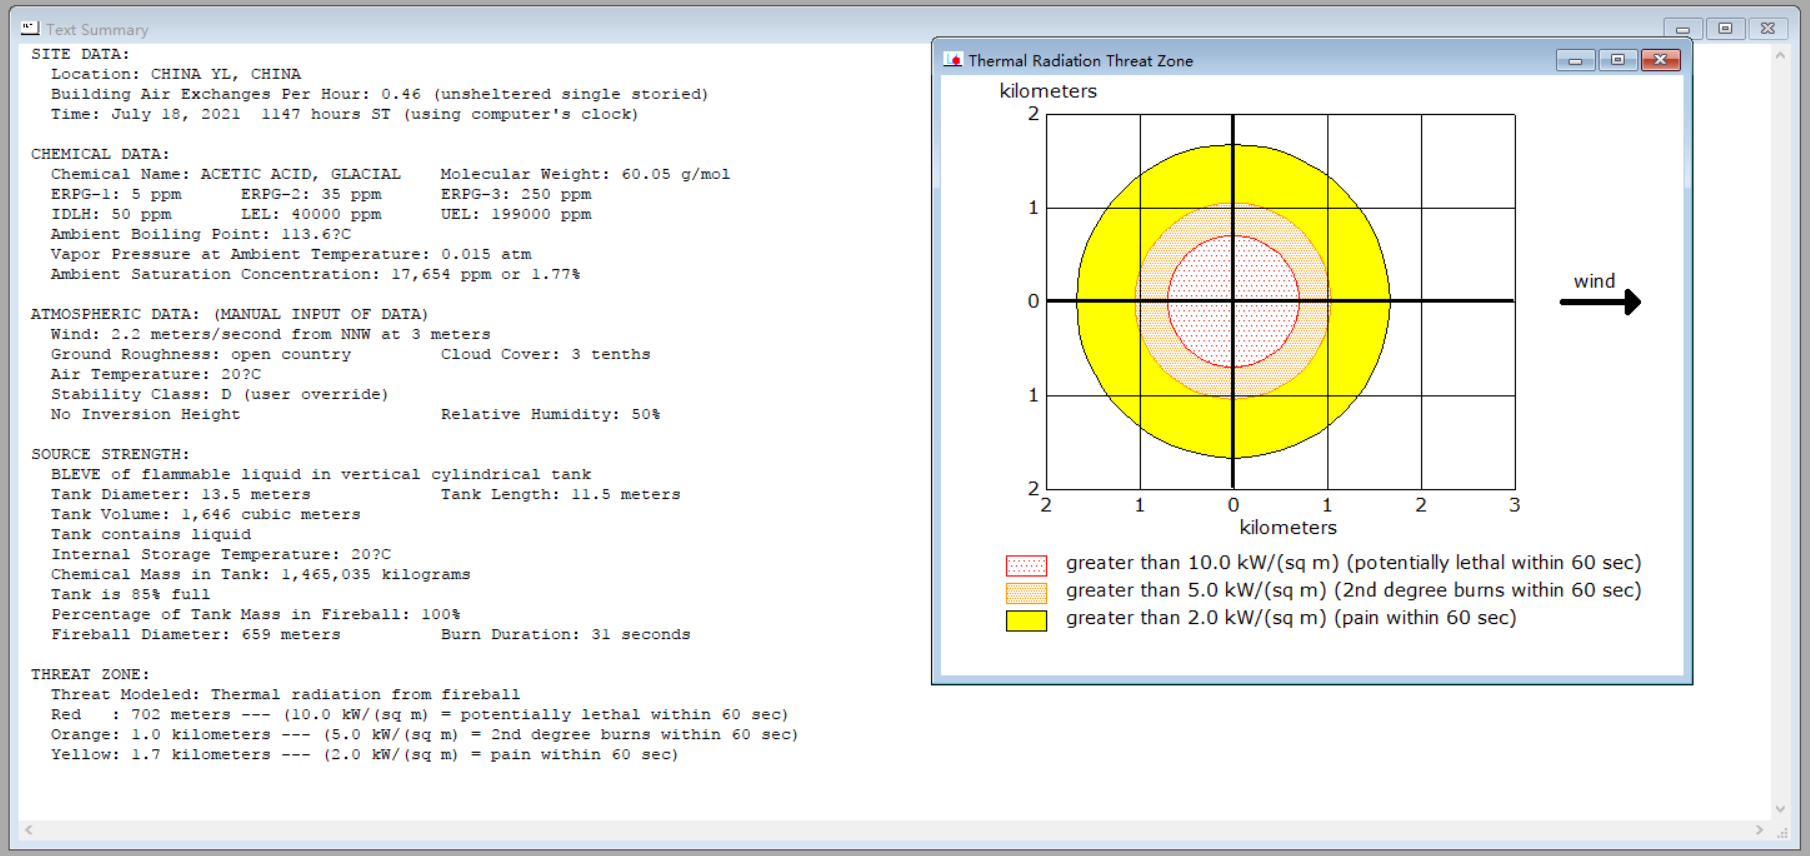The image size is (1810, 856).
Task: Click 'Chemical Mass in Tank' line
Action: tap(261, 574)
